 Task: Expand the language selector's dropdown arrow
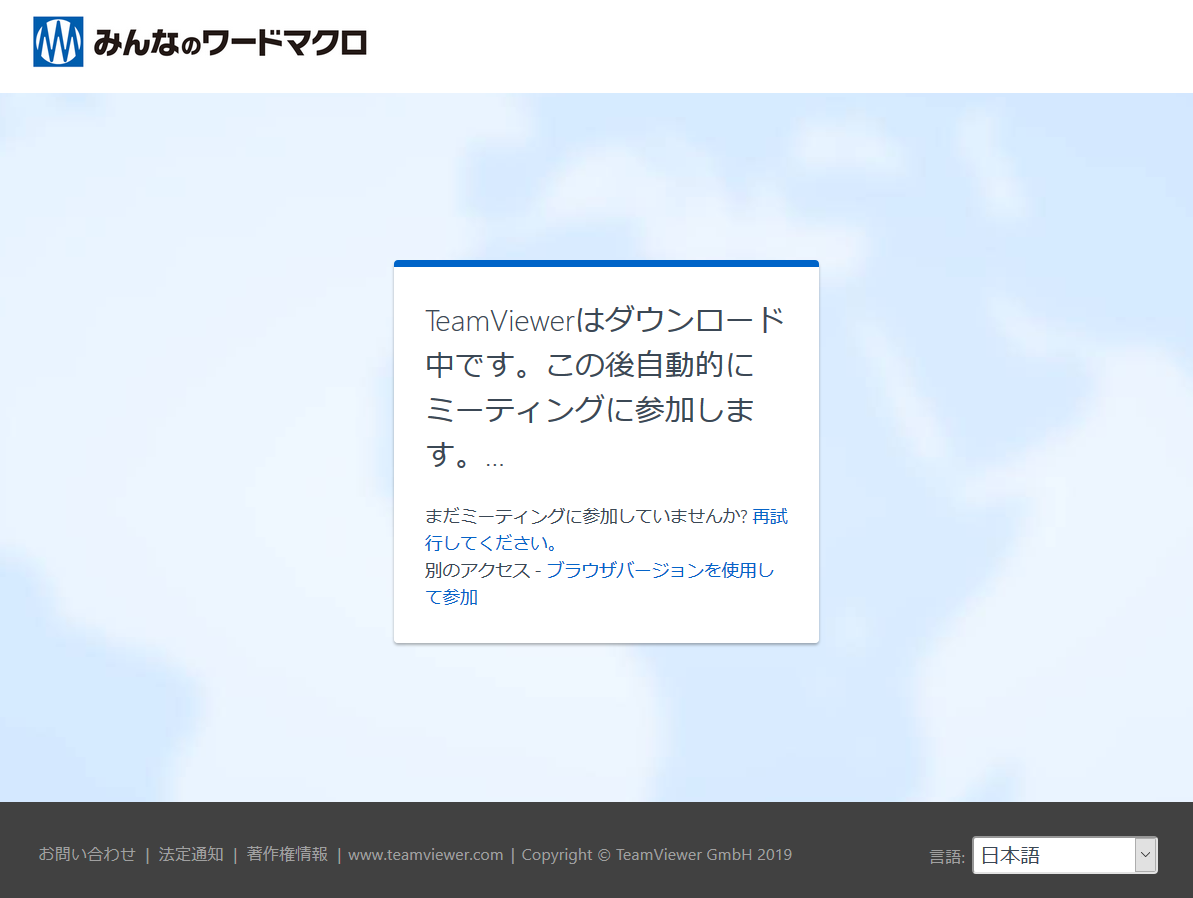[x=1145, y=855]
